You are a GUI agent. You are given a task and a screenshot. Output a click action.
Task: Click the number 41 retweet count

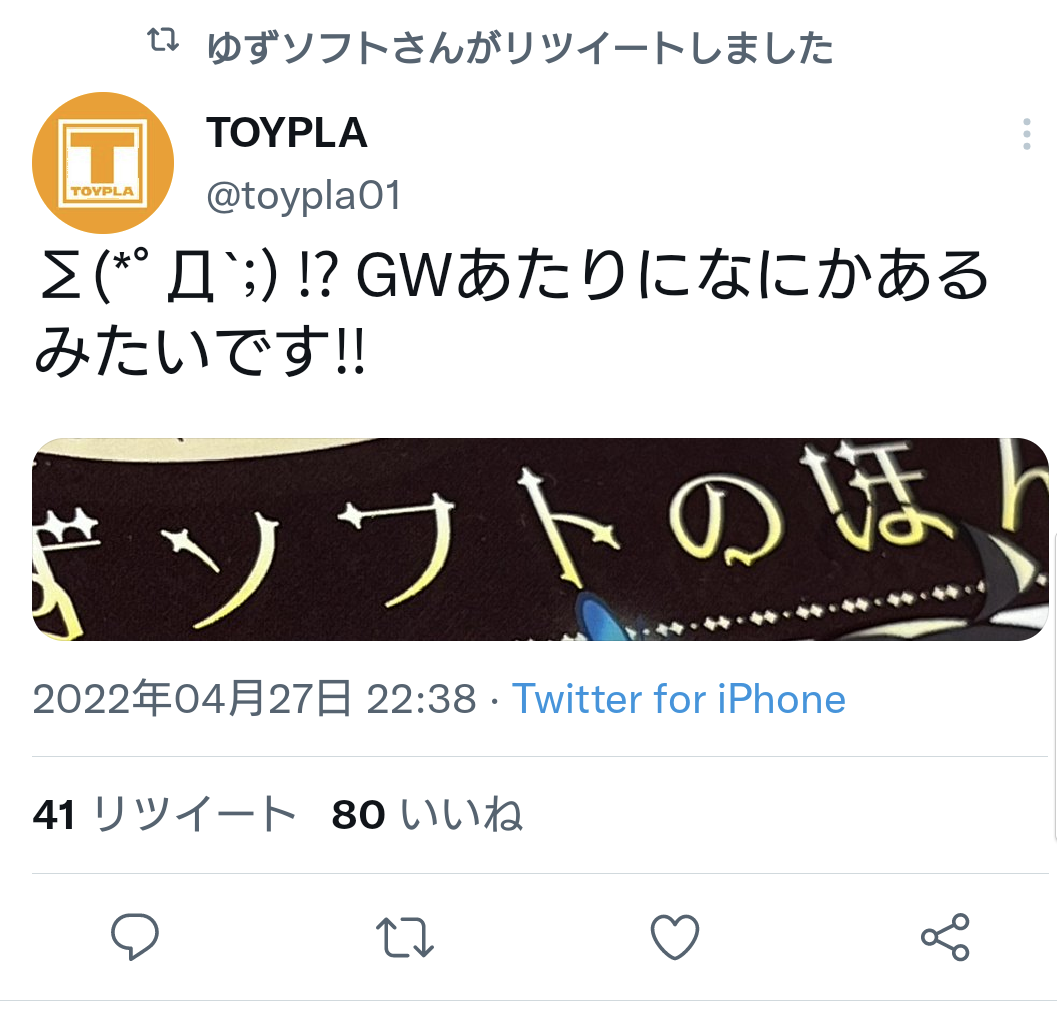(53, 814)
